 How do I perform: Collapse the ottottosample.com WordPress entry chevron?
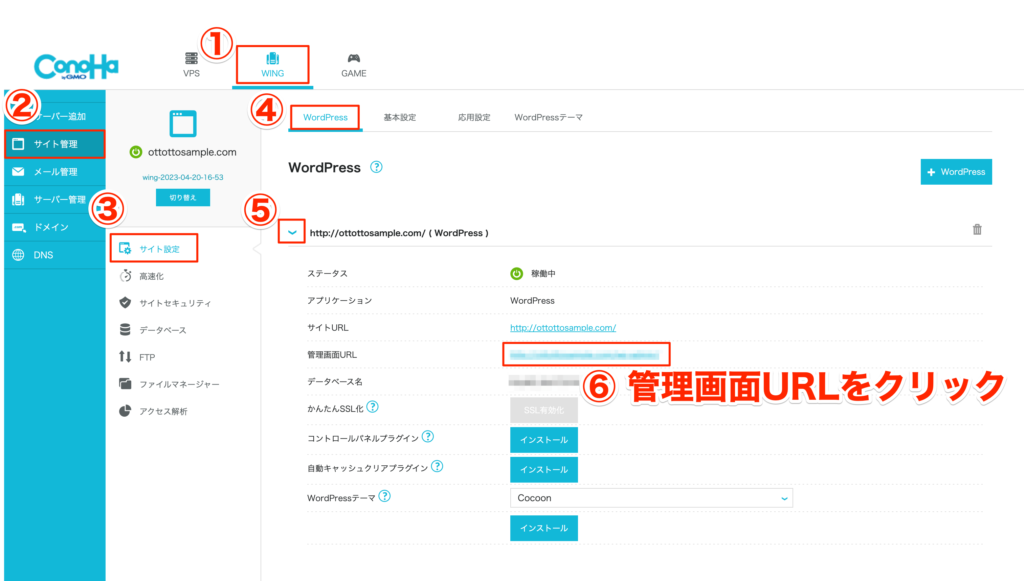292,232
